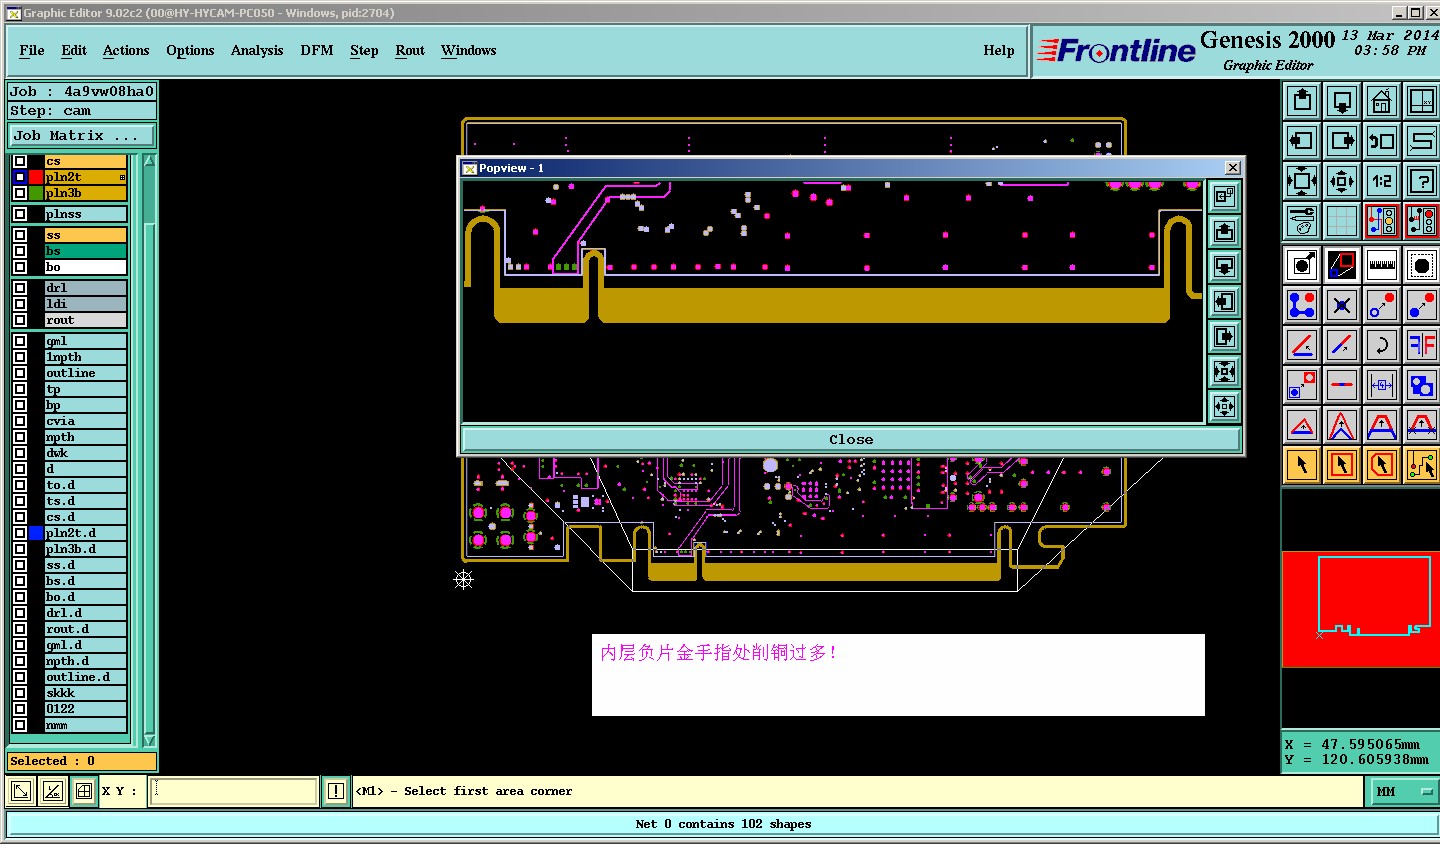The image size is (1440, 844).
Task: Toggle checkbox for layer pln3b
Action: point(20,193)
